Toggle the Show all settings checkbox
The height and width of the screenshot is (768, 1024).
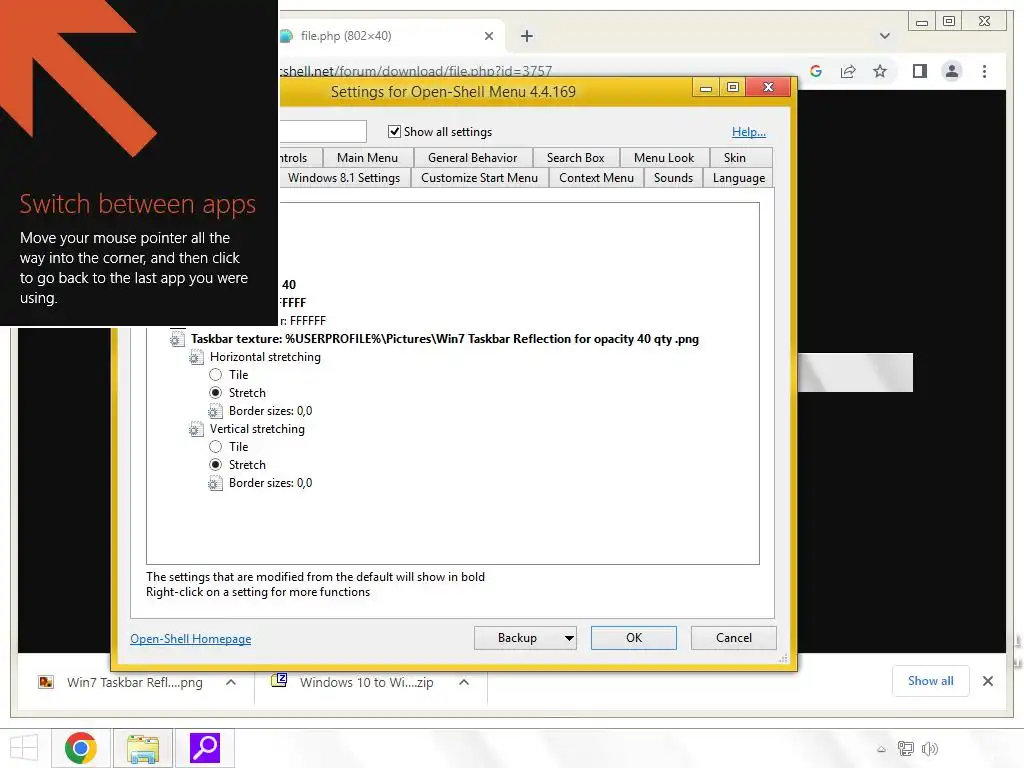[x=394, y=132]
